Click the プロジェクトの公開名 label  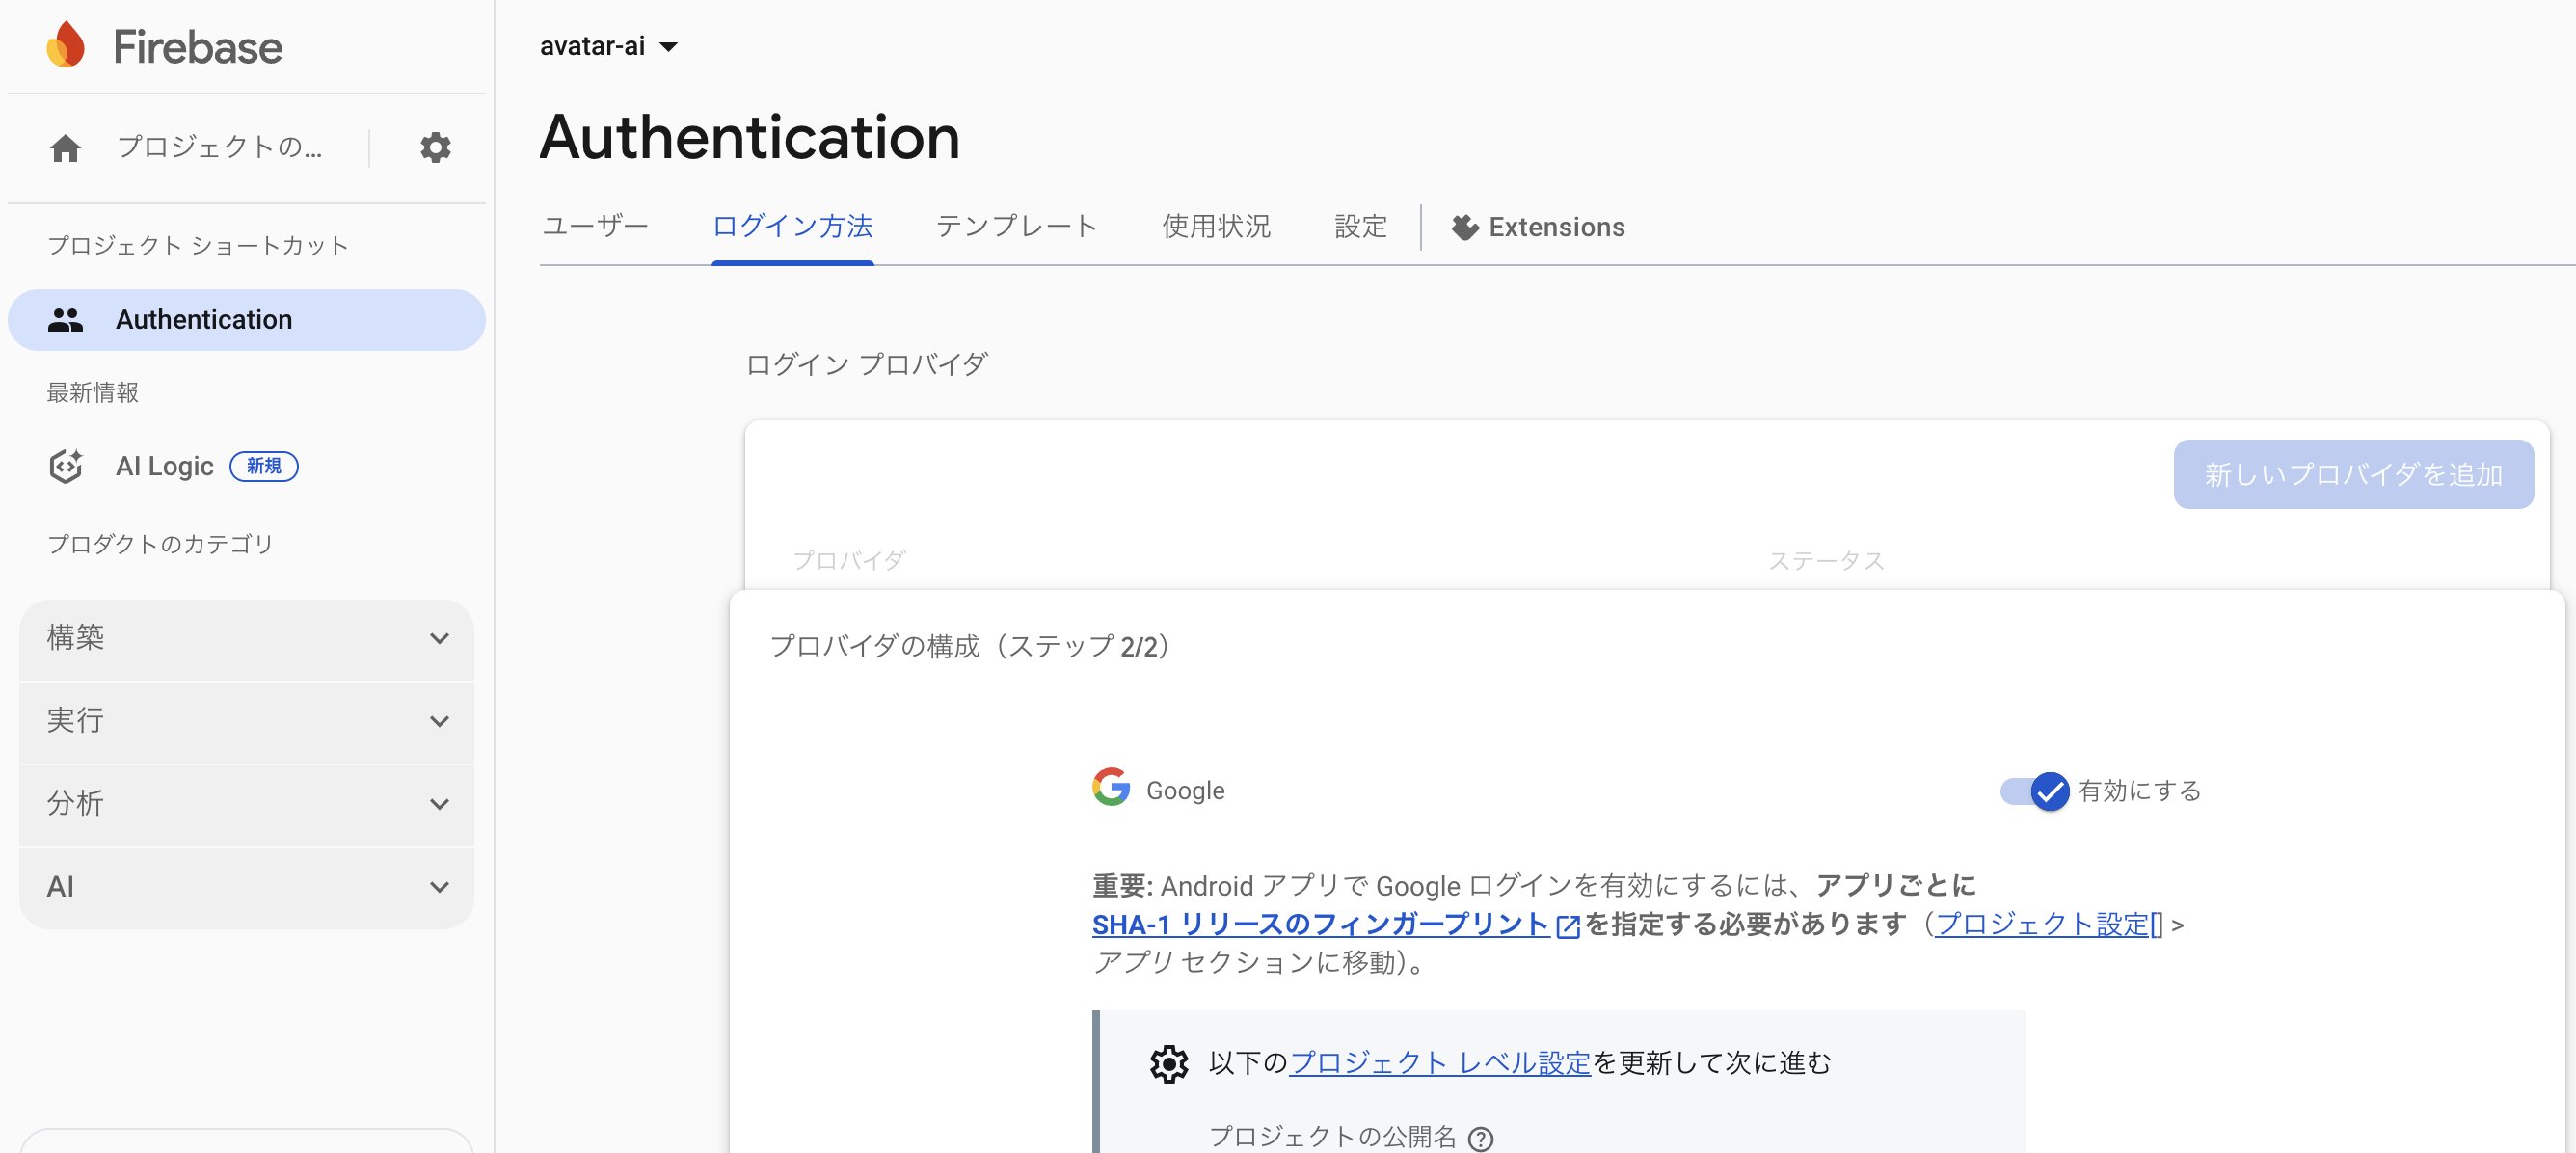pos(1332,1137)
